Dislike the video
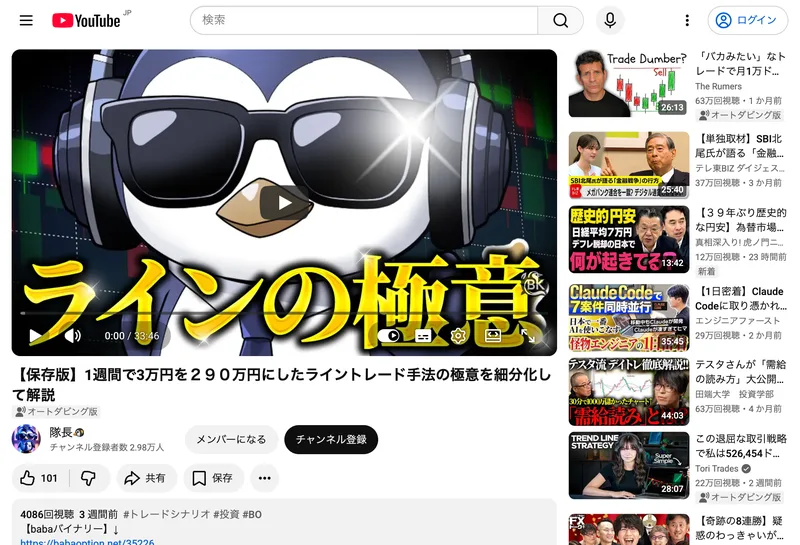The height and width of the screenshot is (545, 800). click(89, 478)
